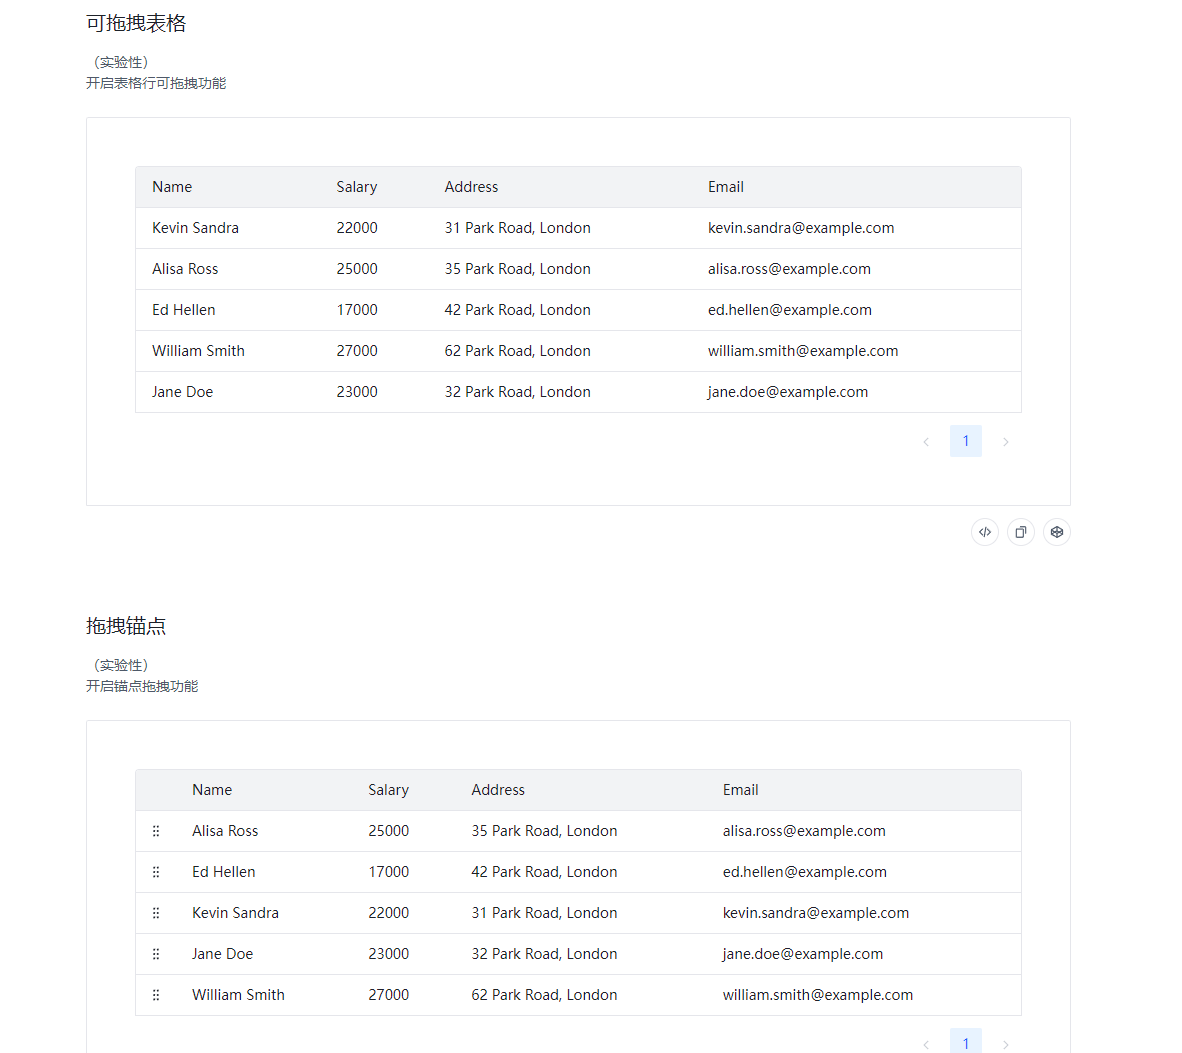Image resolution: width=1182 pixels, height=1053 pixels.
Task: Go to previous page in anchor table
Action: [x=926, y=1044]
